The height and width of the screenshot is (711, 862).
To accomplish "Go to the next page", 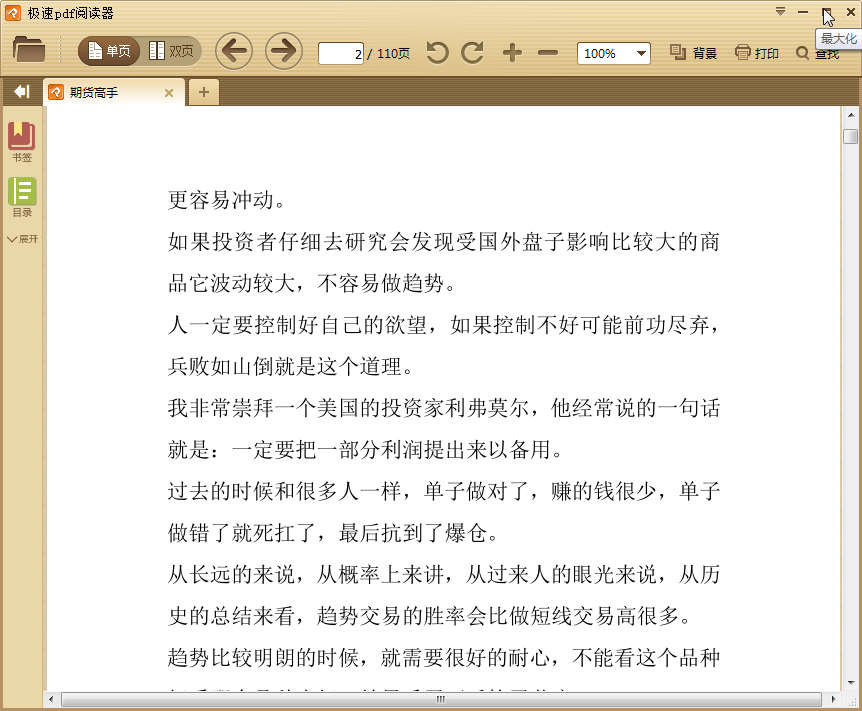I will tap(282, 50).
